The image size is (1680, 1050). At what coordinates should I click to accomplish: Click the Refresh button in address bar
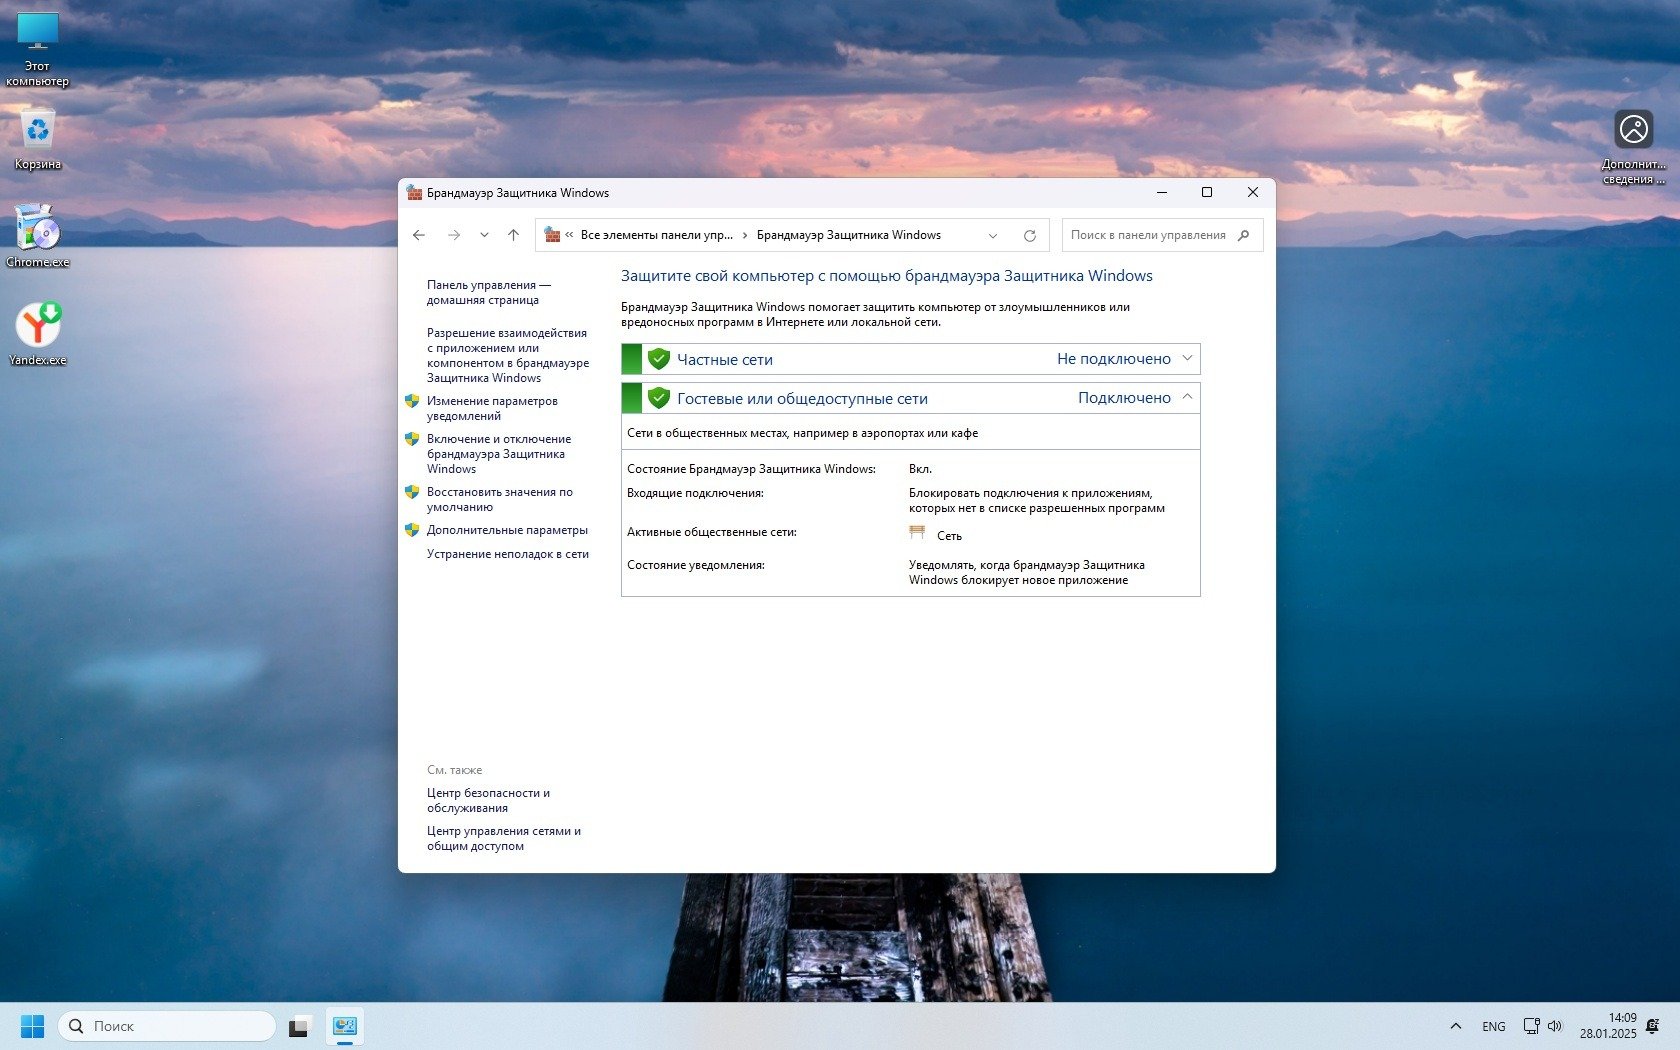[x=1029, y=236]
